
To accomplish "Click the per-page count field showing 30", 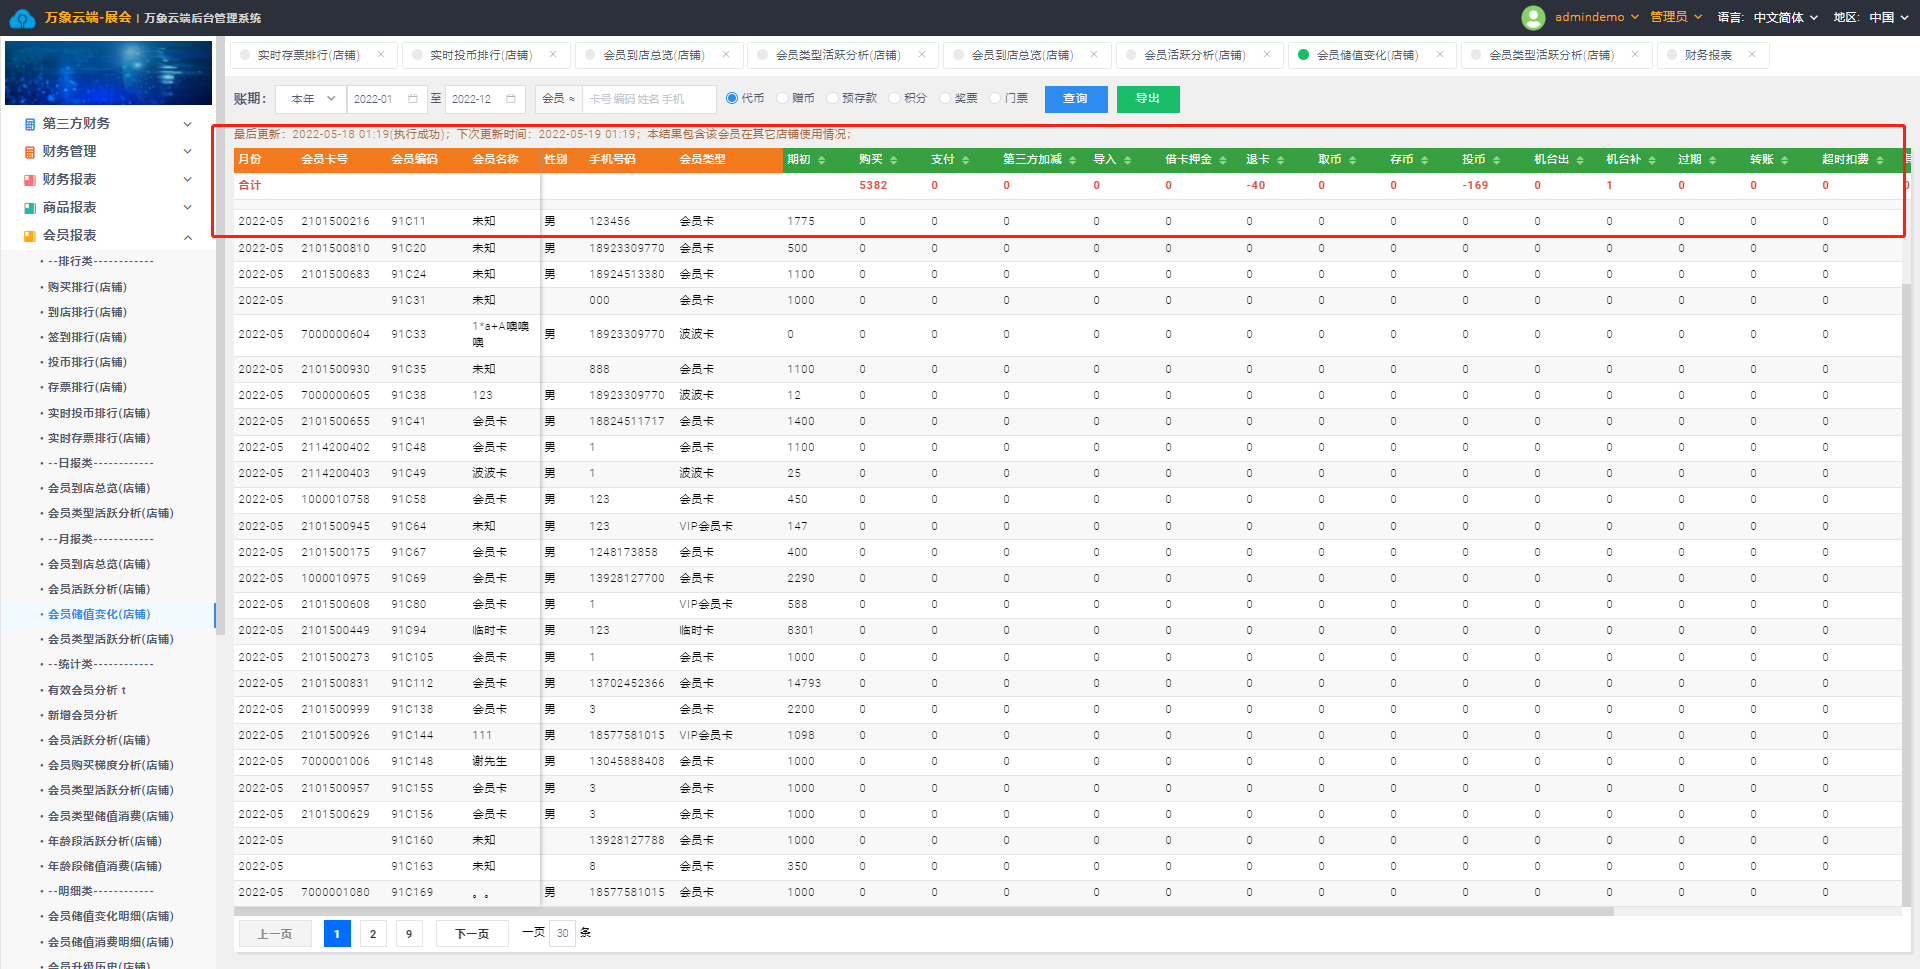I will tap(563, 933).
